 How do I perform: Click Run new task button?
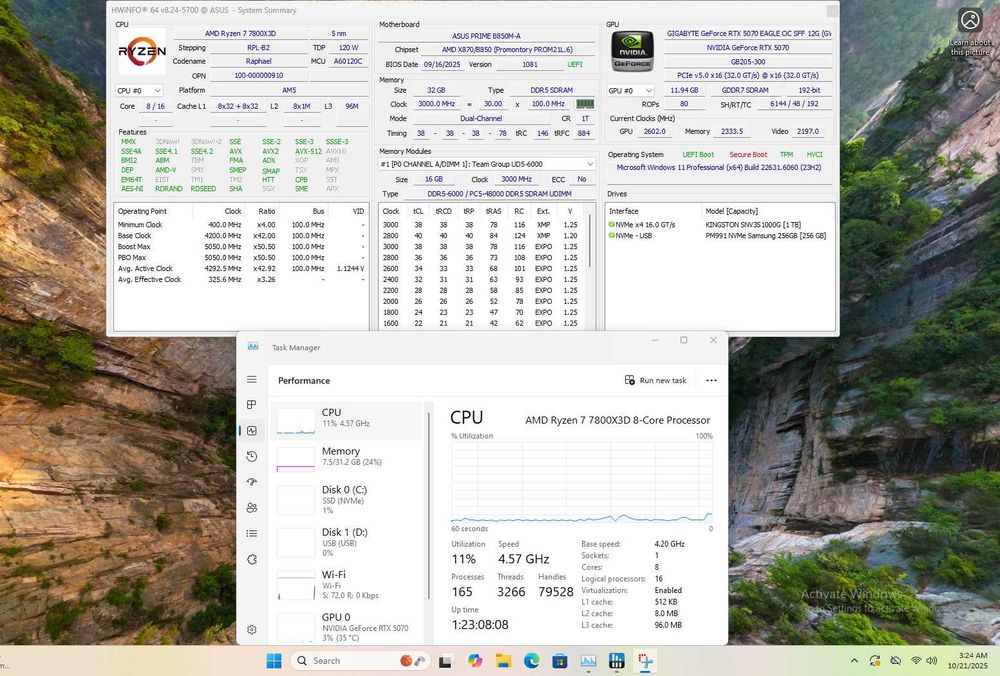click(656, 380)
